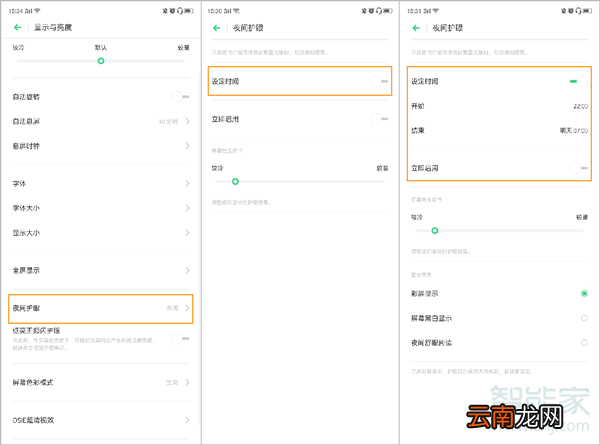Viewport: 600px width, 445px height.
Task: Tap 全屏显示 setting label
Action: pos(26,270)
